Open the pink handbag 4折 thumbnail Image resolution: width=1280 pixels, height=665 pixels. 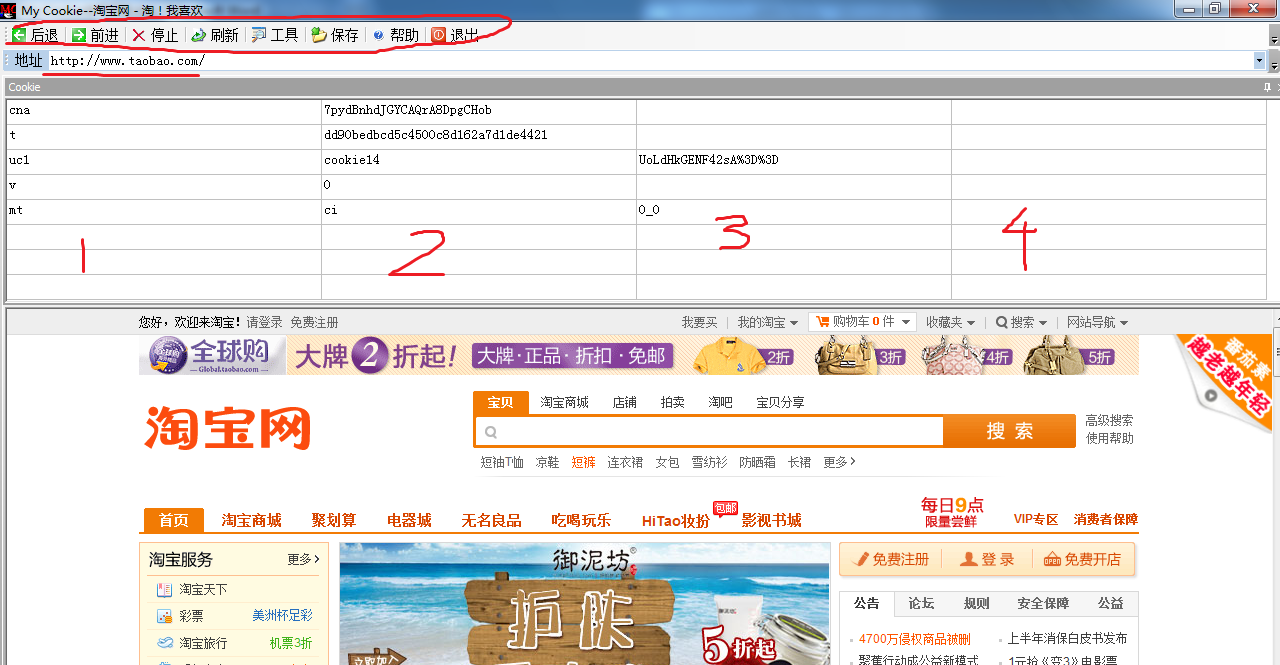coord(965,355)
